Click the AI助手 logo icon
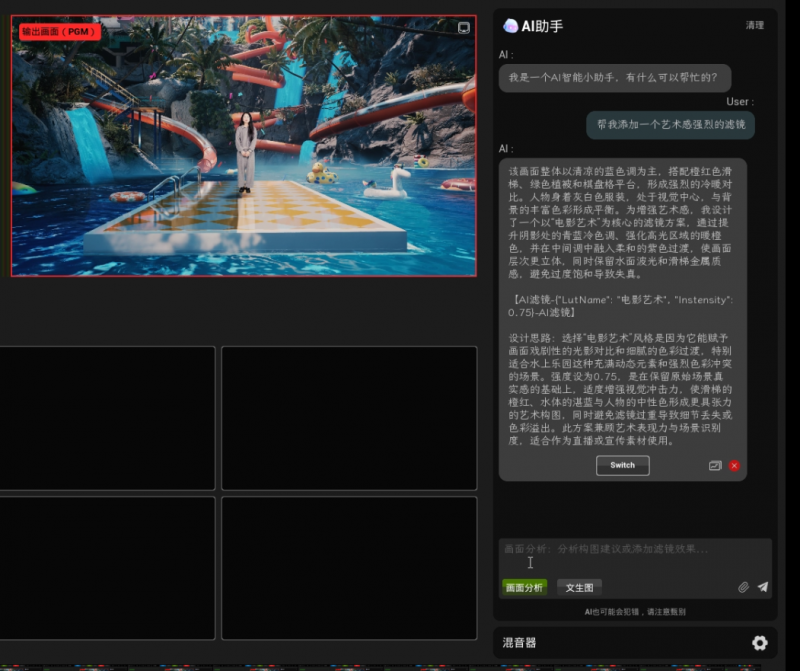The image size is (800, 671). point(510,26)
